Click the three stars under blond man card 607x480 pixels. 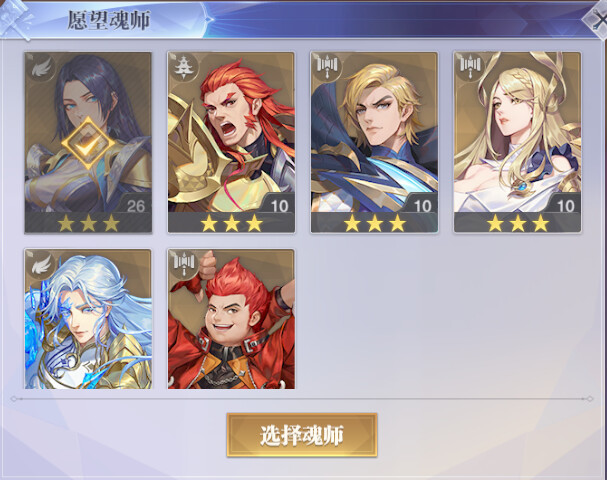374,223
